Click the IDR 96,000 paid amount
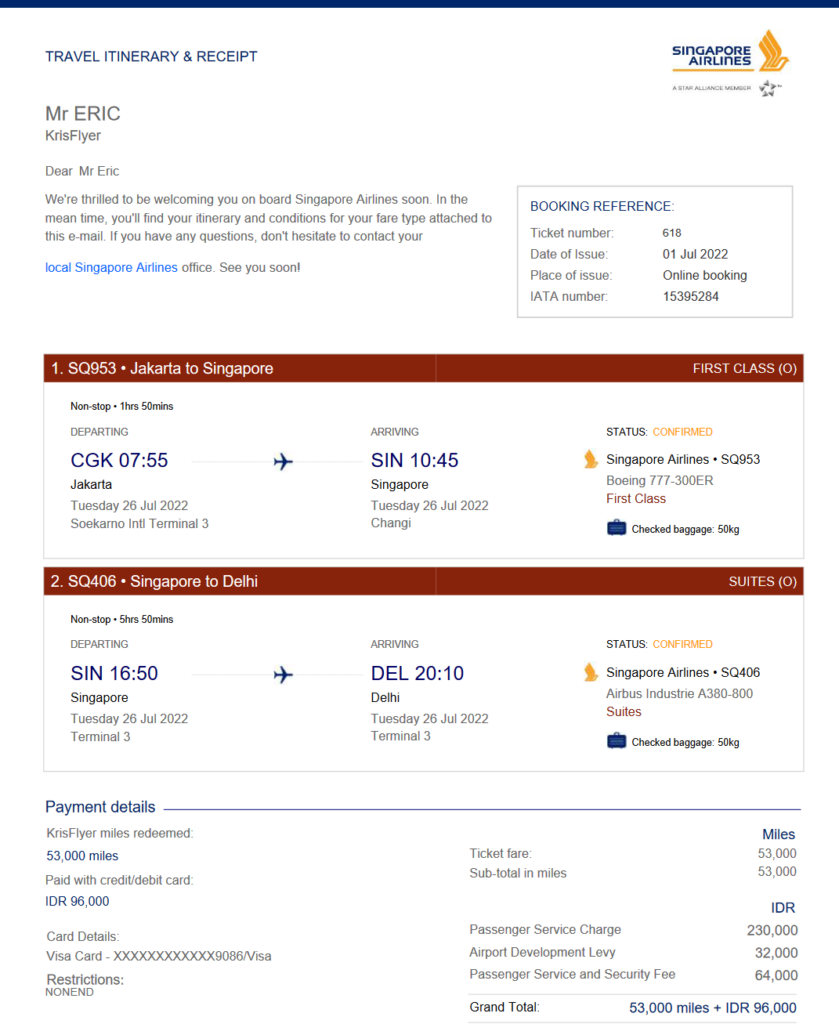This screenshot has width=839, height=1024. pos(77,901)
